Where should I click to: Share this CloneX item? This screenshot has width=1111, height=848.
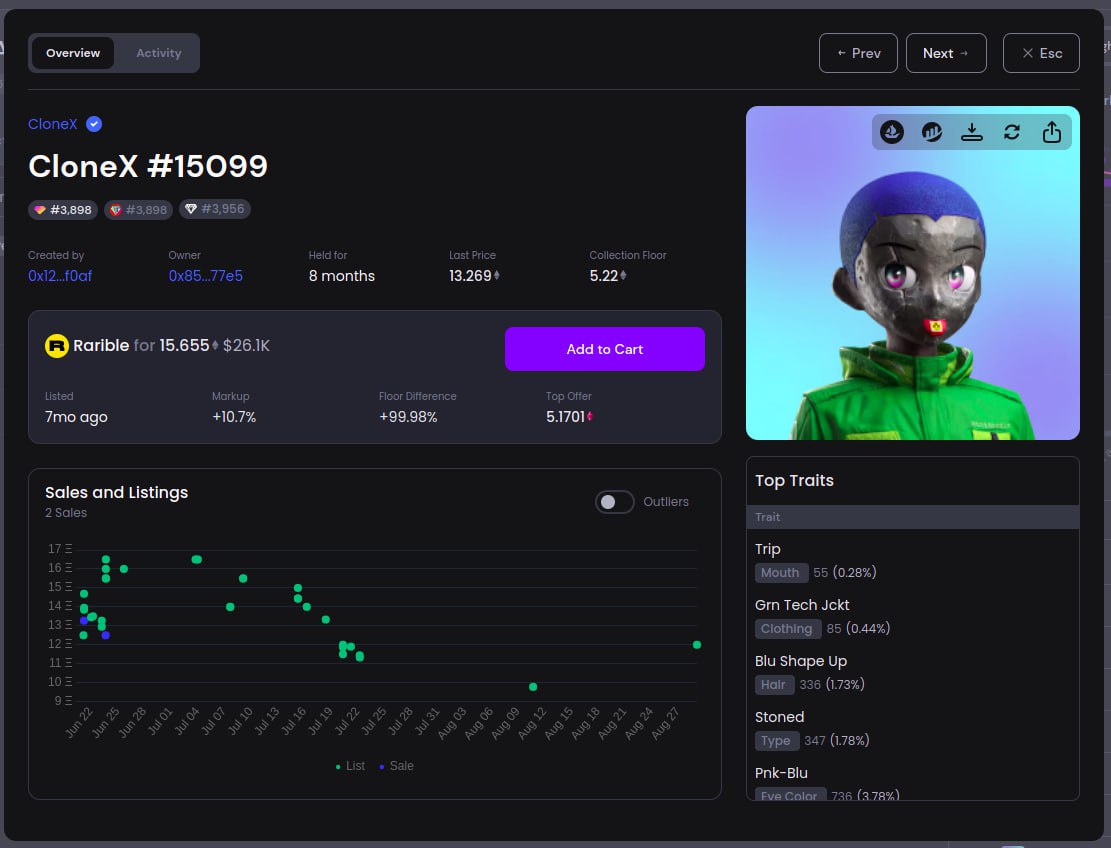point(1051,132)
